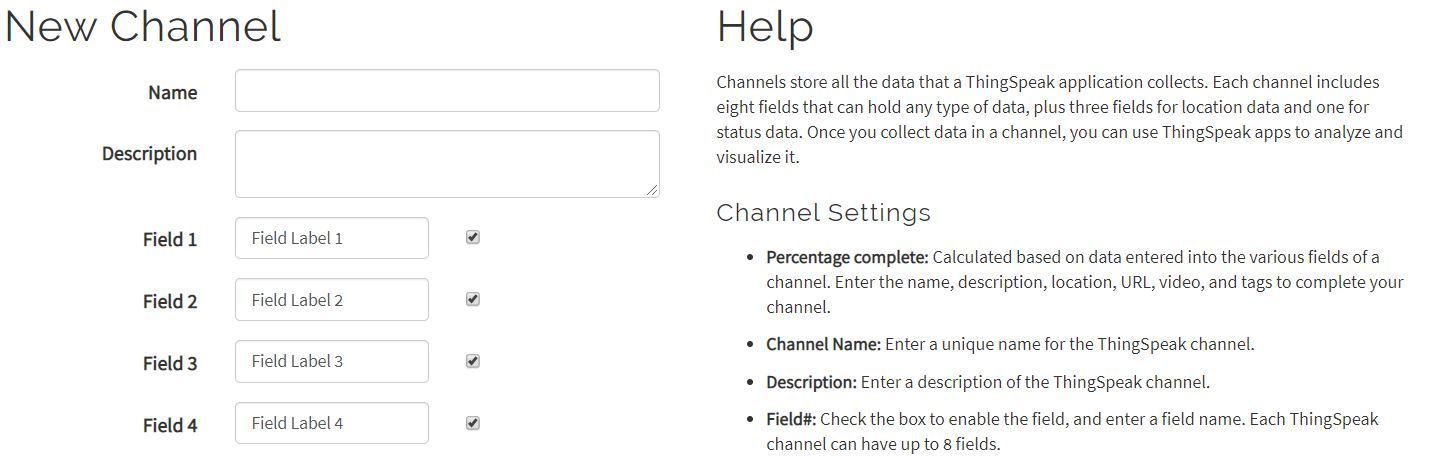
Task: Click the 'Percentage complete:' help term
Action: (848, 257)
